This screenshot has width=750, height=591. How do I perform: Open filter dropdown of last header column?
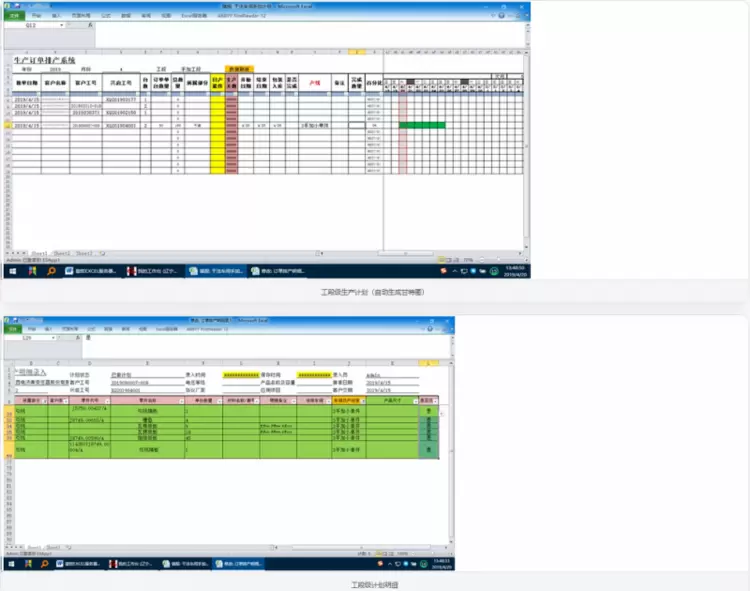point(435,401)
